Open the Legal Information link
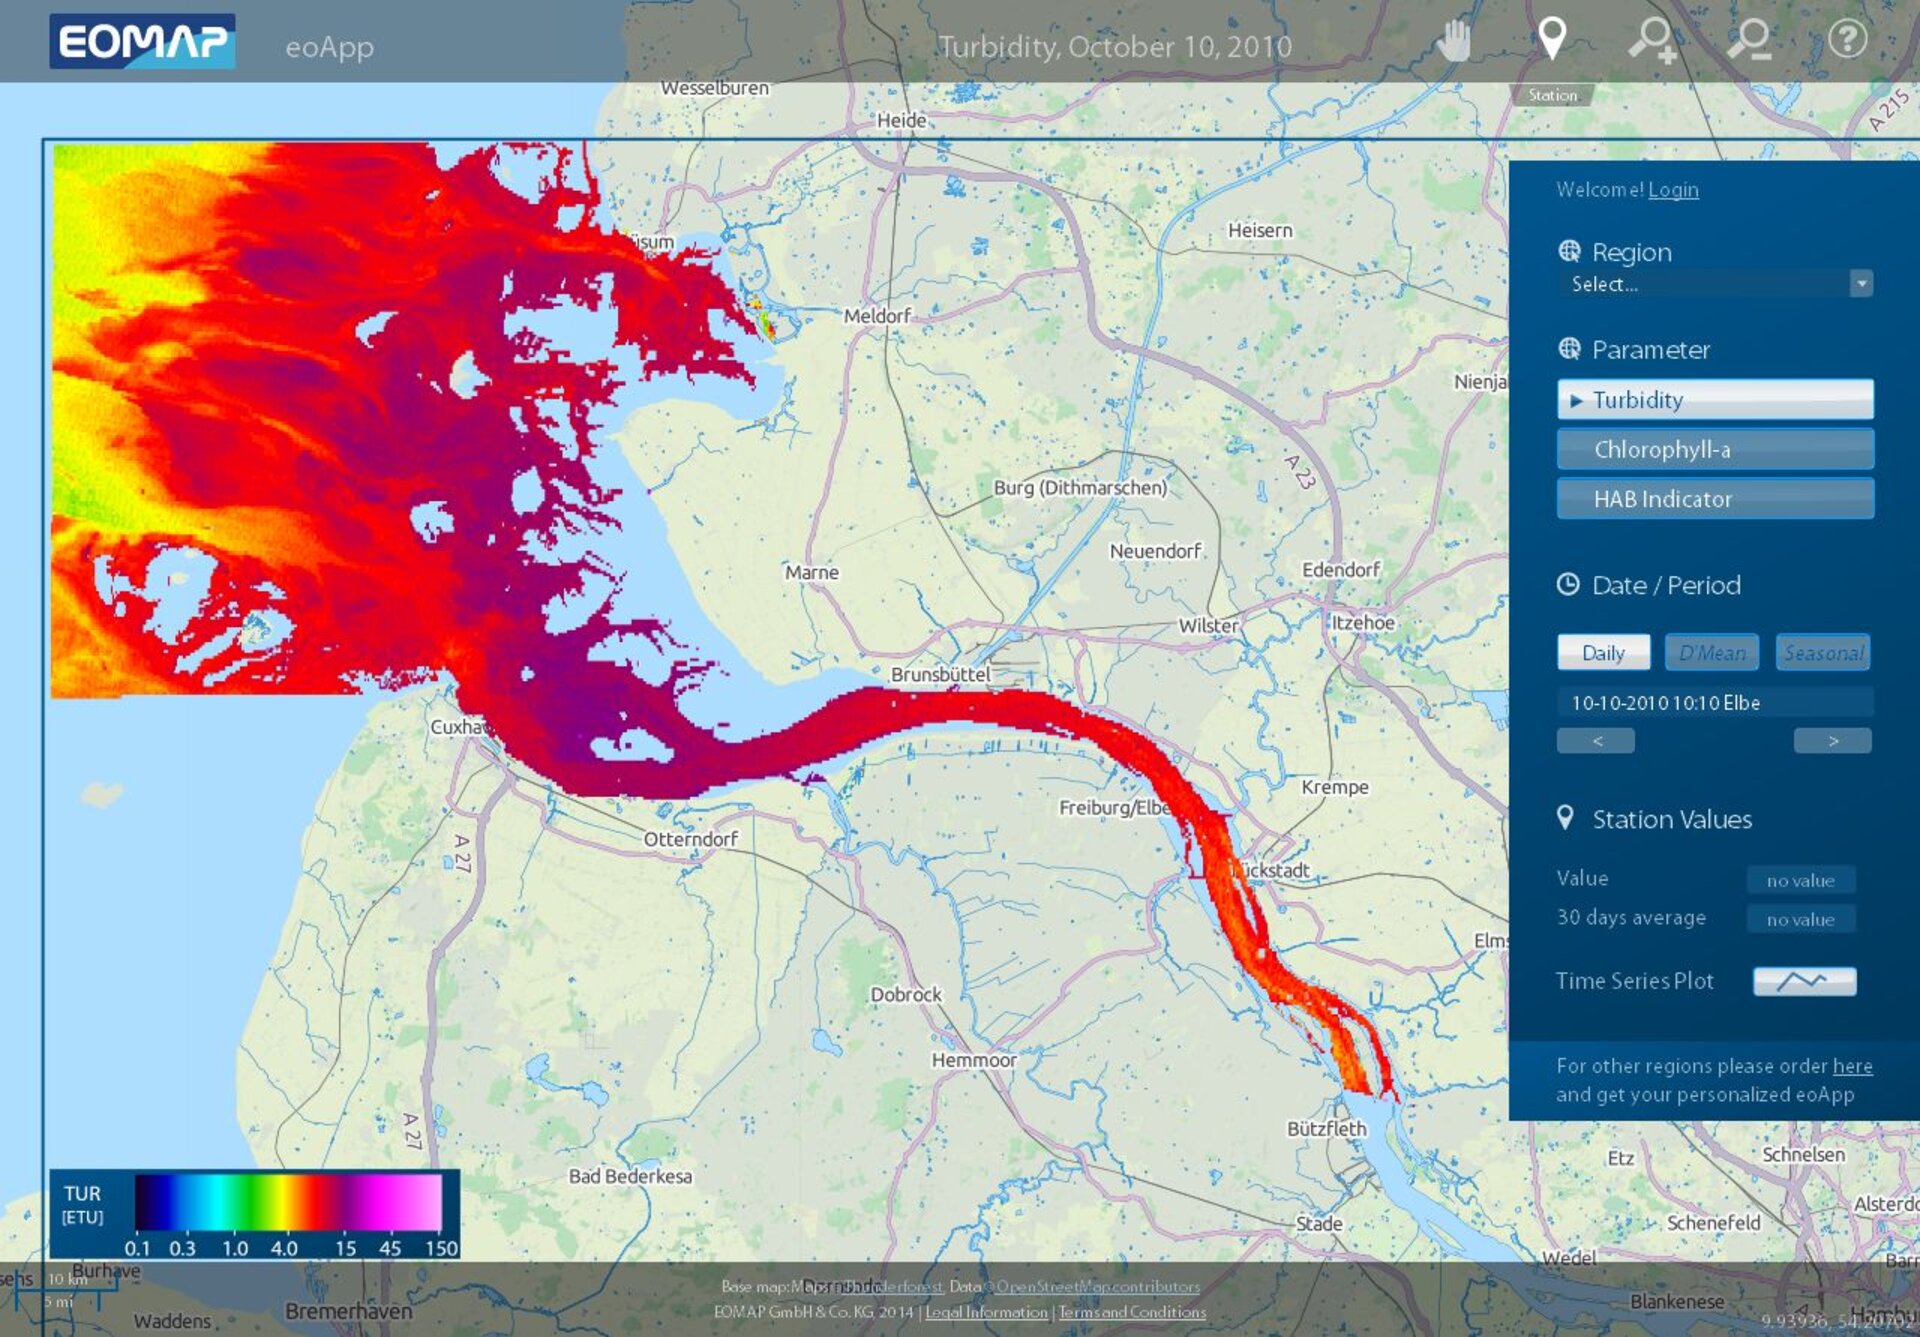 (986, 1311)
